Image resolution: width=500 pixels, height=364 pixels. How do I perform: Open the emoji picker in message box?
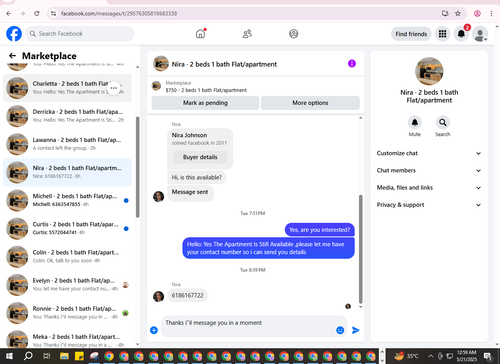tap(340, 330)
